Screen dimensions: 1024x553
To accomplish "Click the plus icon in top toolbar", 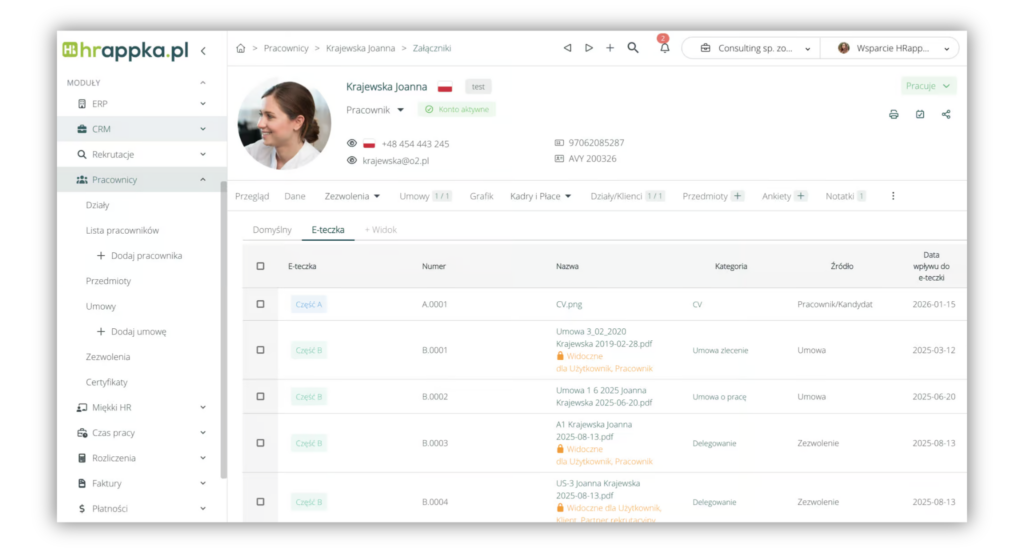I will pos(610,48).
